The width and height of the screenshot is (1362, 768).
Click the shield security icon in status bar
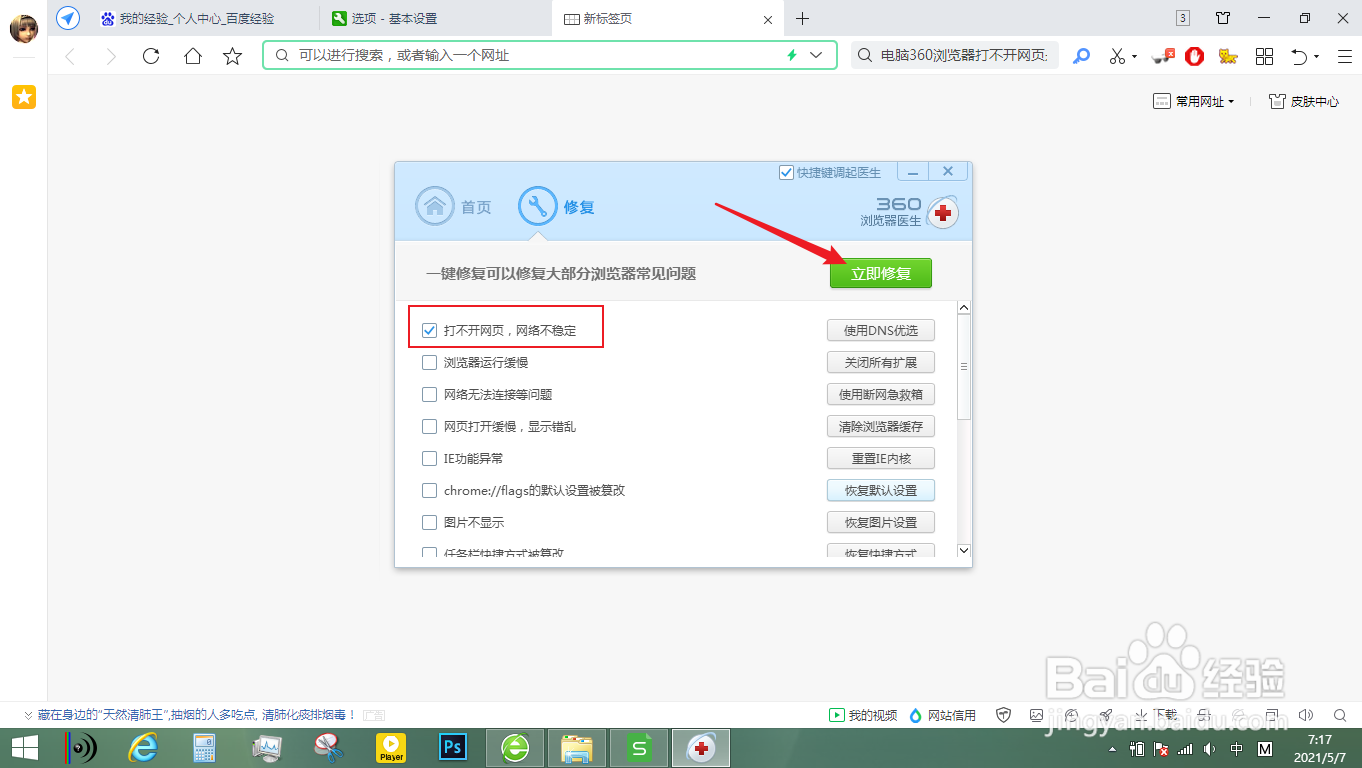point(1004,715)
